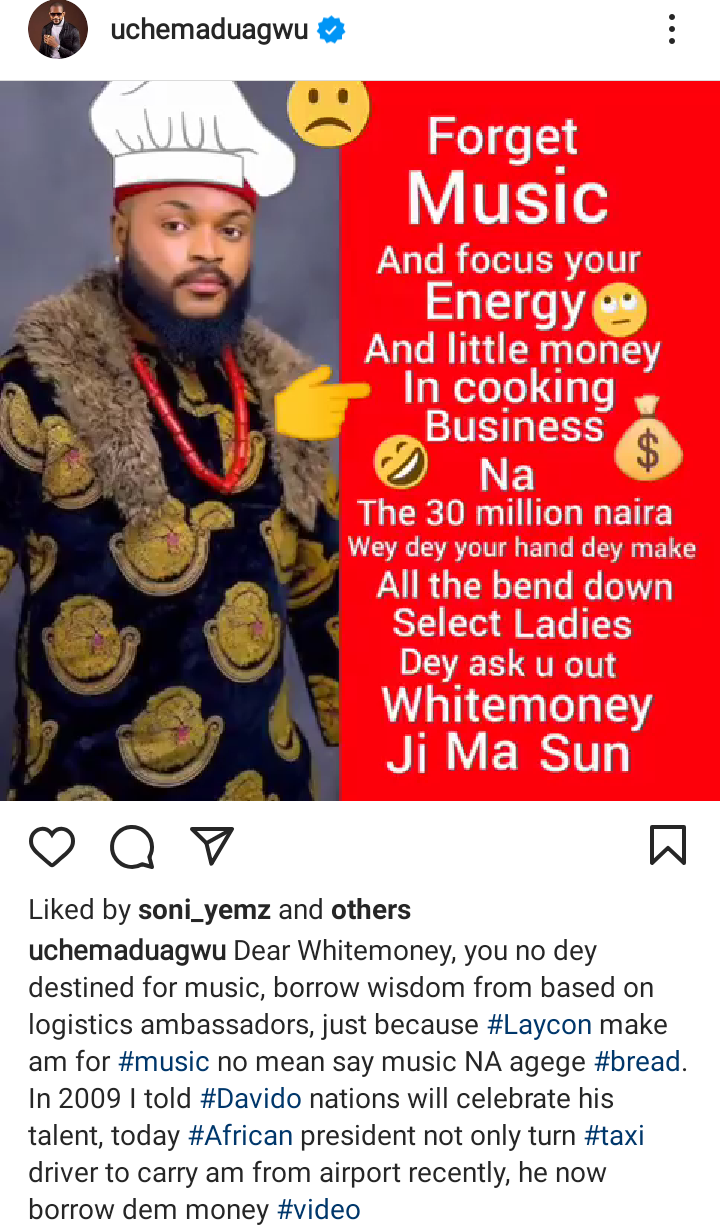Open the #video hashtag
720x1228 pixels.
coord(318,1210)
